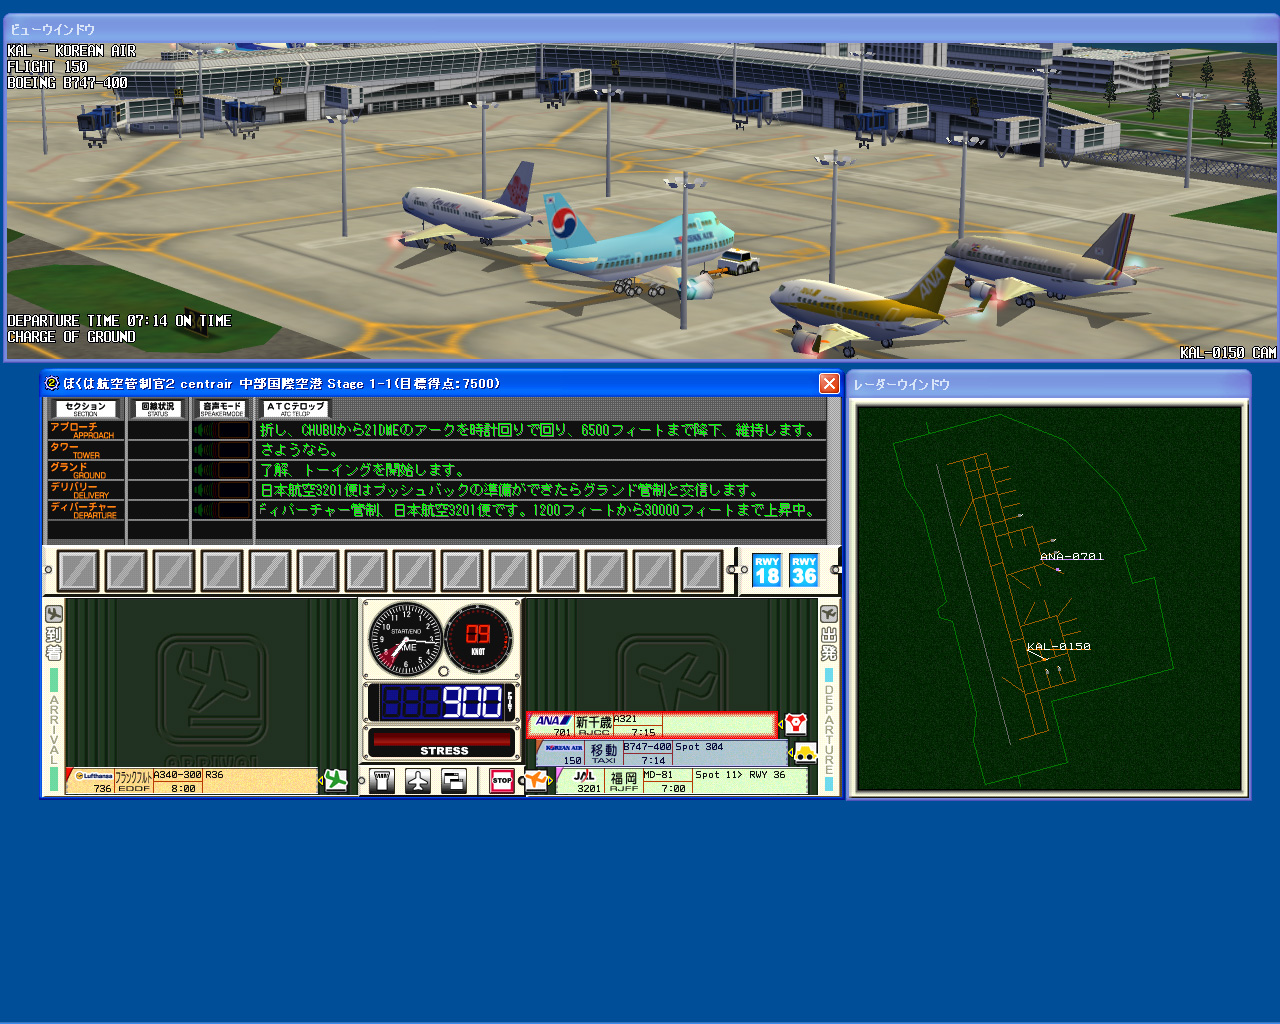Click the 'KAL-0150 CAM' label in view window
This screenshot has width=1280, height=1024.
pos(1227,353)
